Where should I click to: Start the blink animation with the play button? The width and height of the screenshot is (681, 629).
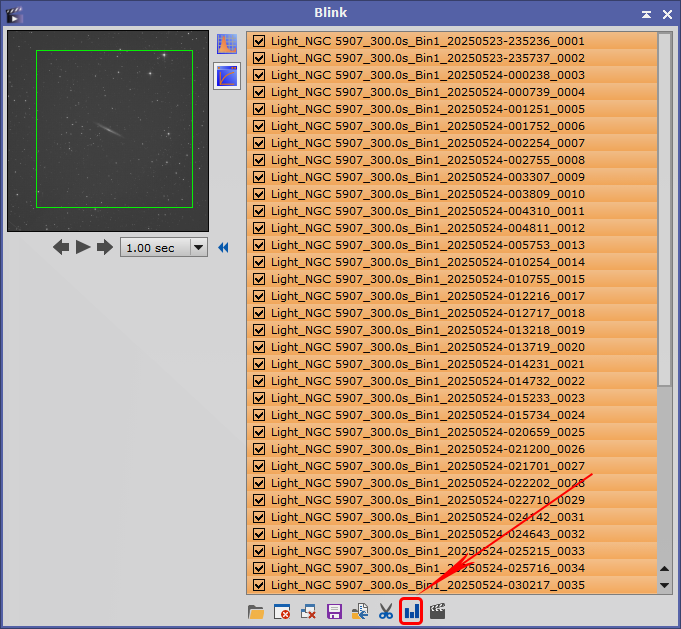(x=83, y=247)
